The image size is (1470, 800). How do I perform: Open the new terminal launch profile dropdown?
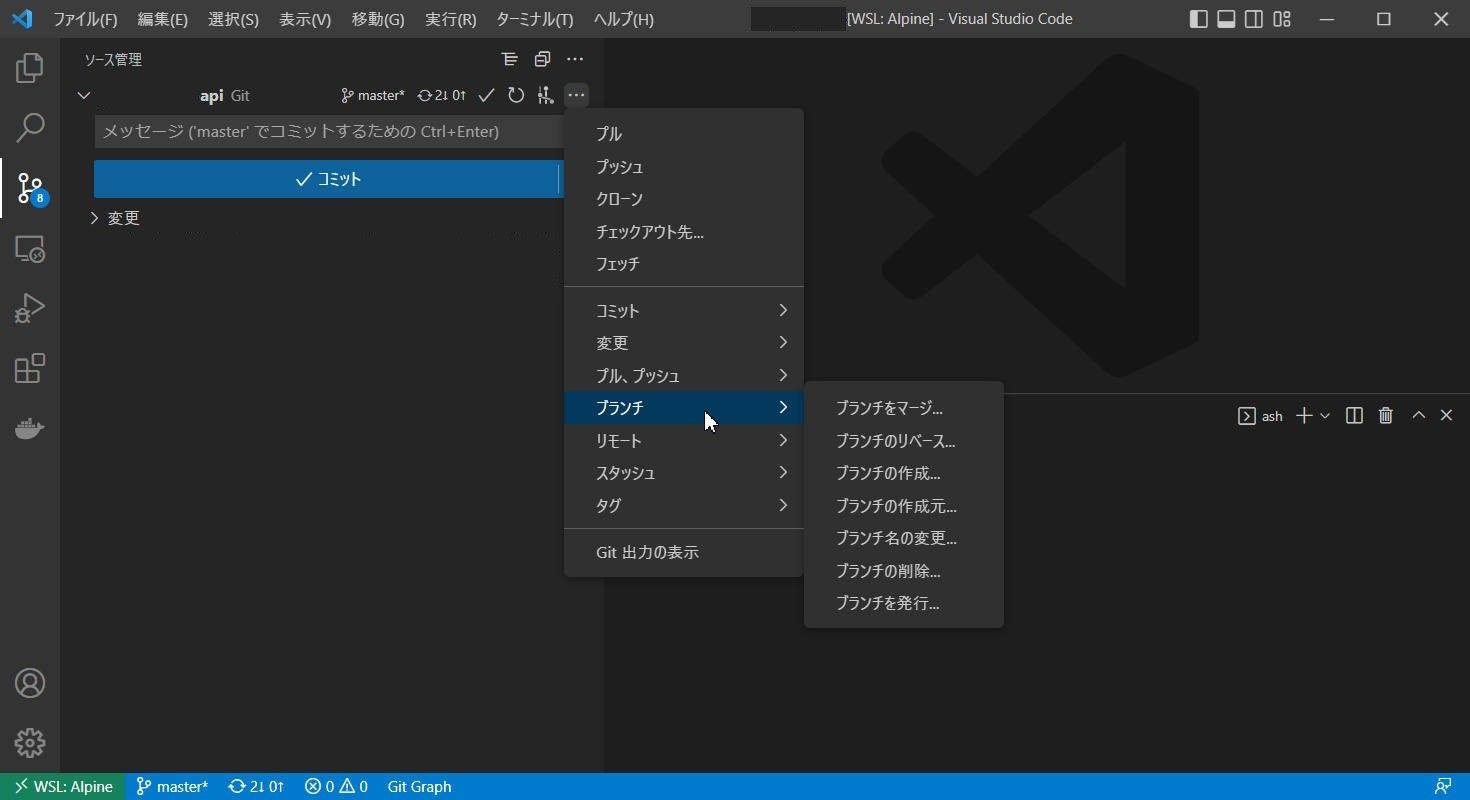coord(1325,416)
